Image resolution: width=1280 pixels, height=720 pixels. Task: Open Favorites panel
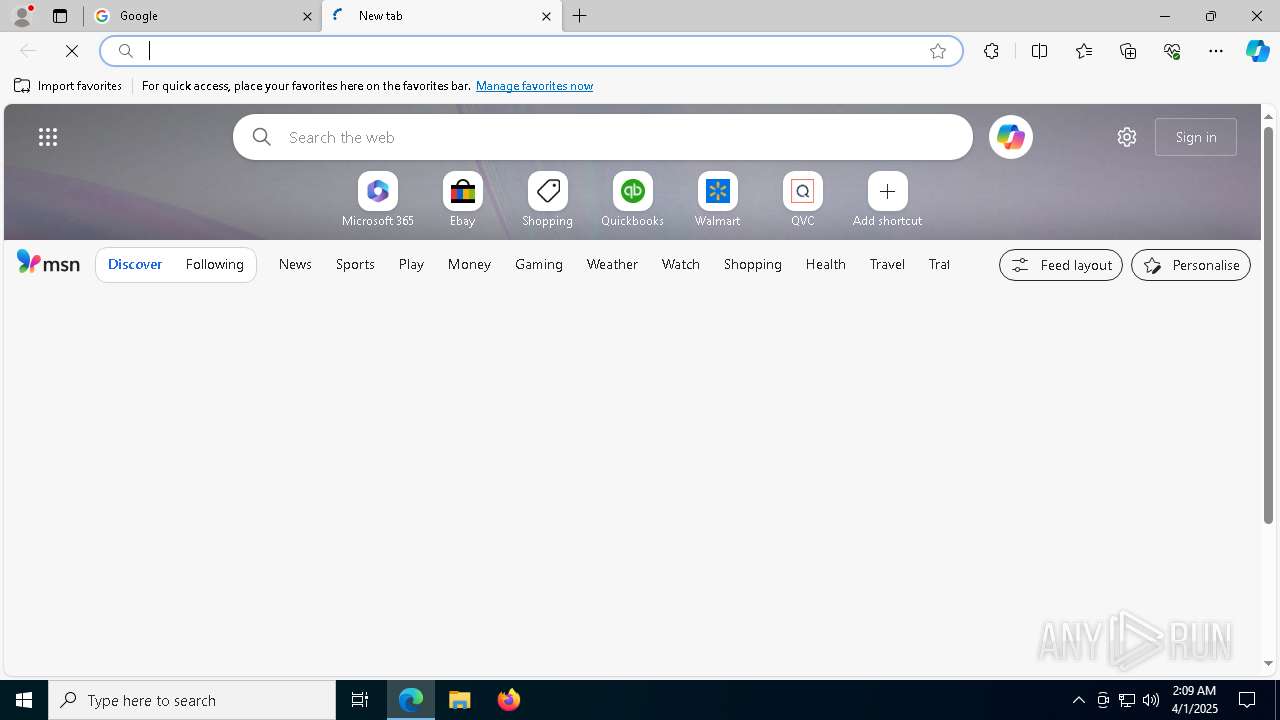tap(1084, 51)
